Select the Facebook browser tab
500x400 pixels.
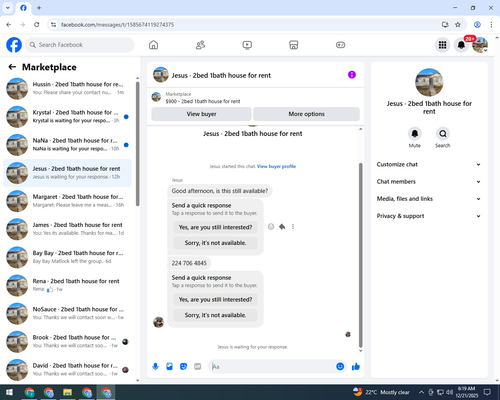tap(23, 8)
